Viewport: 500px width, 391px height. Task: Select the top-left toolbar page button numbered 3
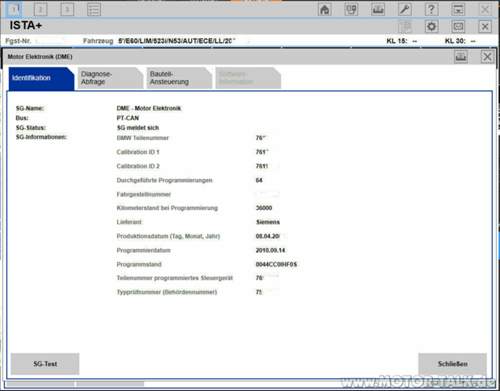click(x=67, y=9)
